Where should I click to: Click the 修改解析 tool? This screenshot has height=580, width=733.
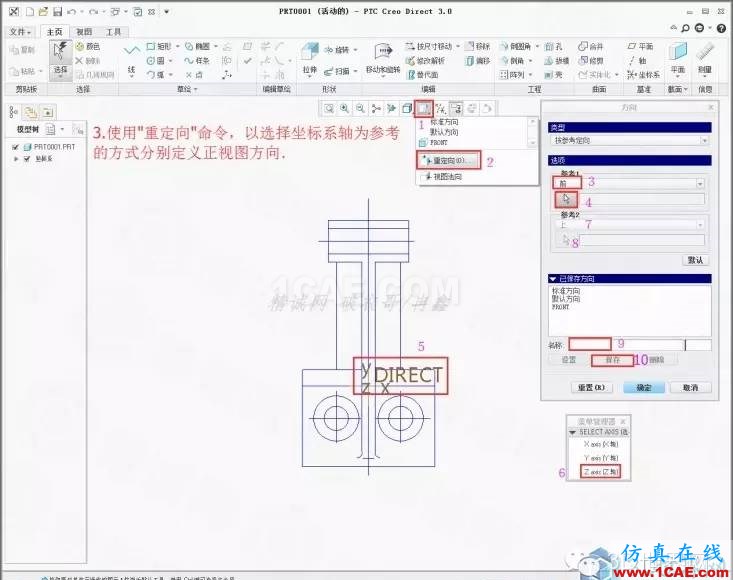point(425,61)
